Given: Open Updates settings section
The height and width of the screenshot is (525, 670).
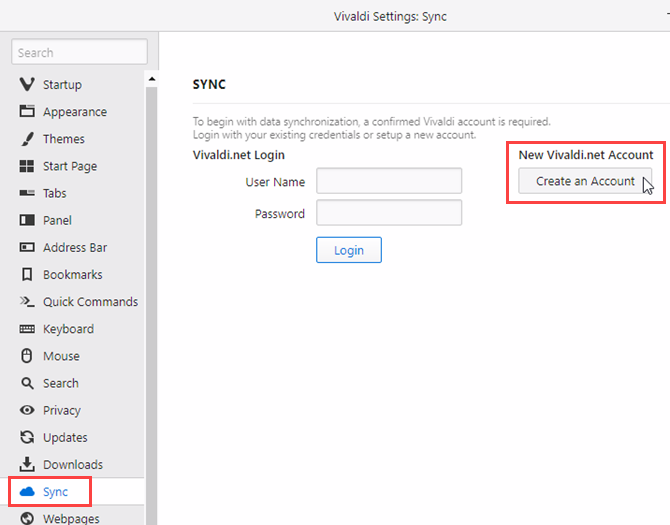Looking at the screenshot, I should pyautogui.click(x=72, y=437).
